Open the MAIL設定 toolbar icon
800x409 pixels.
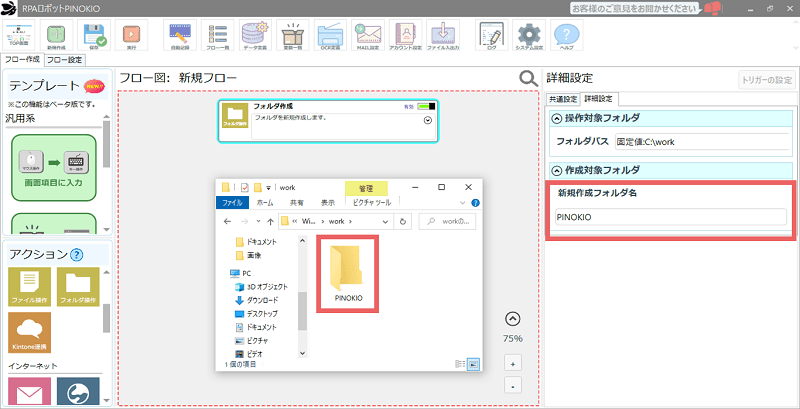(368, 35)
